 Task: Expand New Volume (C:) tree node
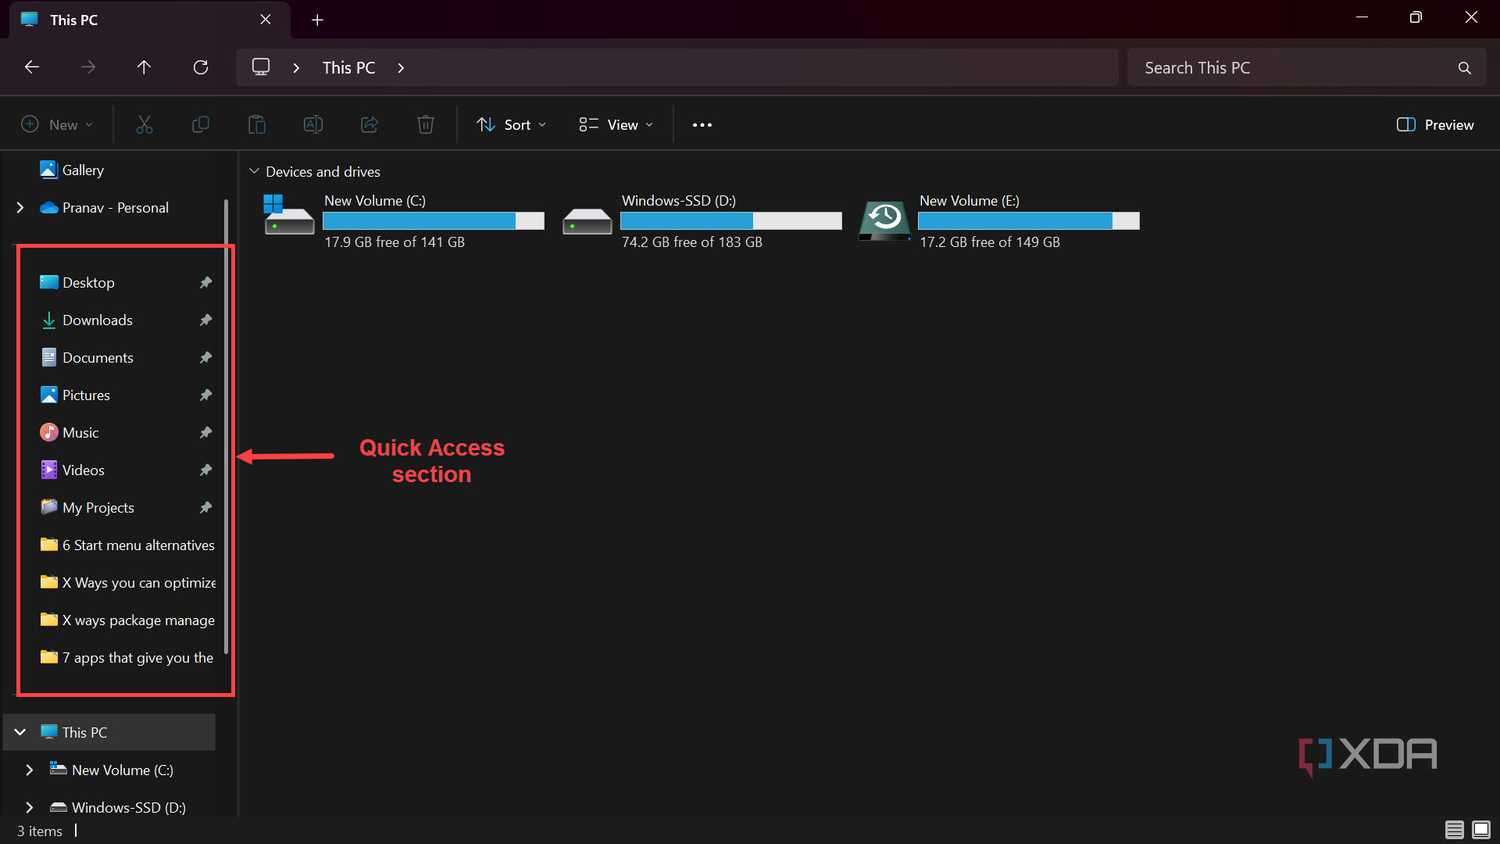[x=29, y=770]
